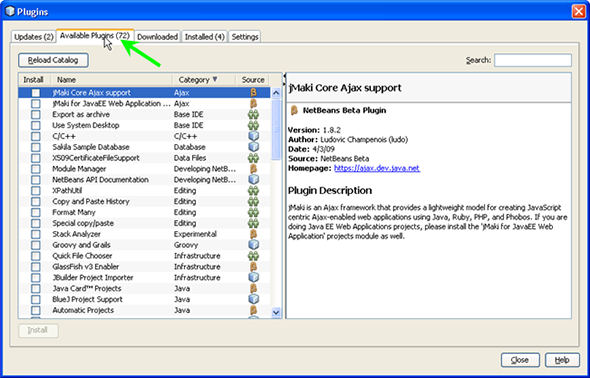Tick the BlueJ Project Support checkbox
Screen dimensions: 590x378
(x=36, y=300)
